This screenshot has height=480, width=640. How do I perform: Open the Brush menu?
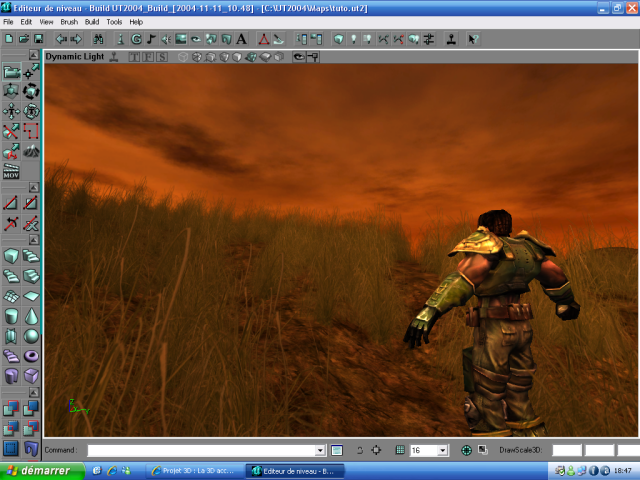coord(69,21)
